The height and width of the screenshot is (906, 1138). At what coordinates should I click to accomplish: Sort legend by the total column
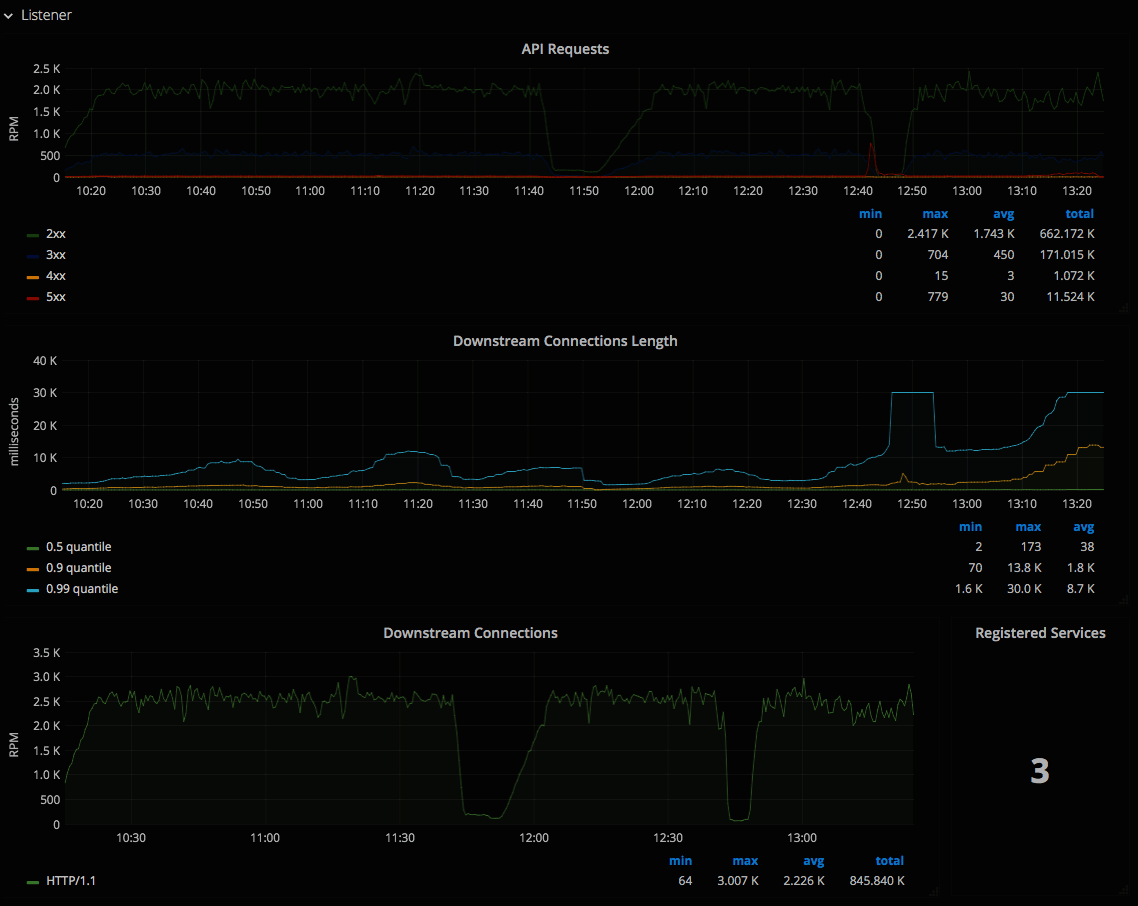[1080, 213]
